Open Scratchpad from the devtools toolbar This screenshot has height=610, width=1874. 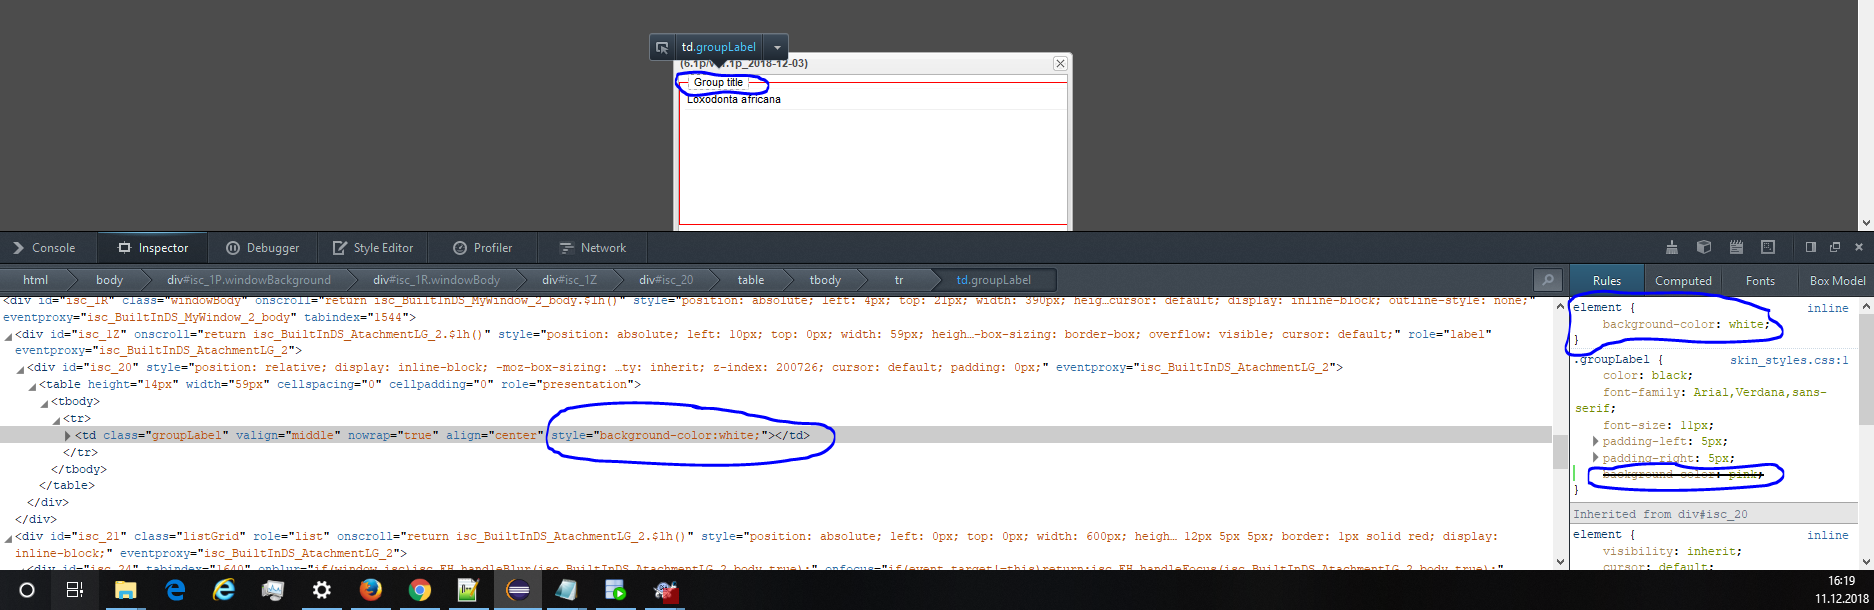coord(1736,248)
